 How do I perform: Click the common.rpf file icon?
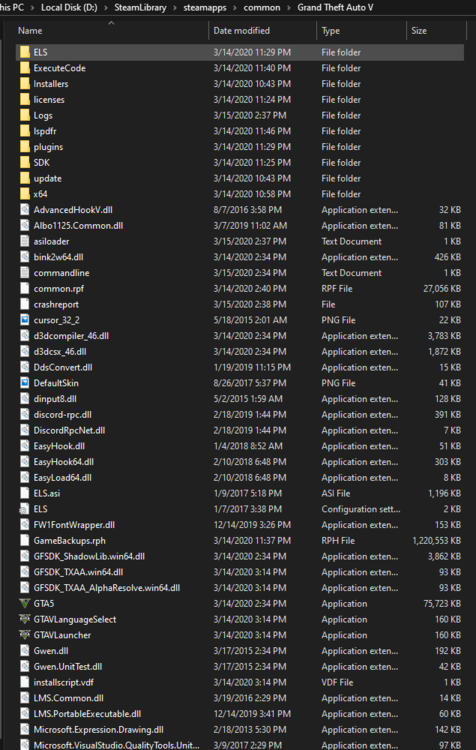[x=25, y=288]
